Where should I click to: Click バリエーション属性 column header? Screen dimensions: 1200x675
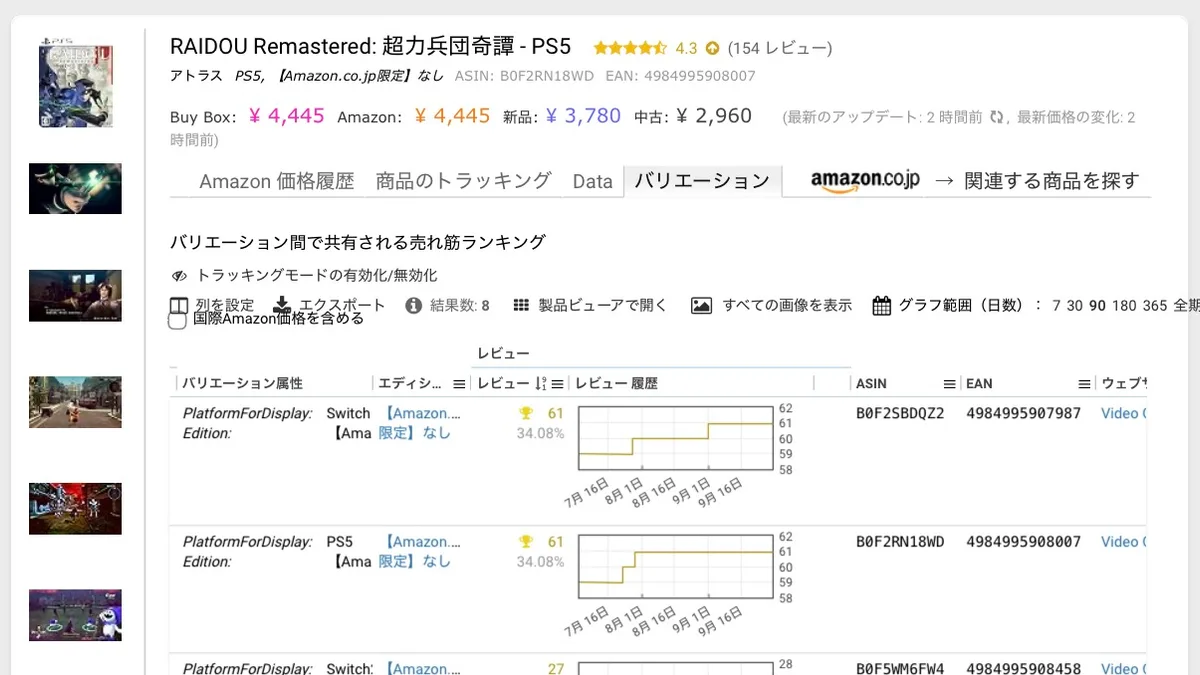[x=242, y=384]
